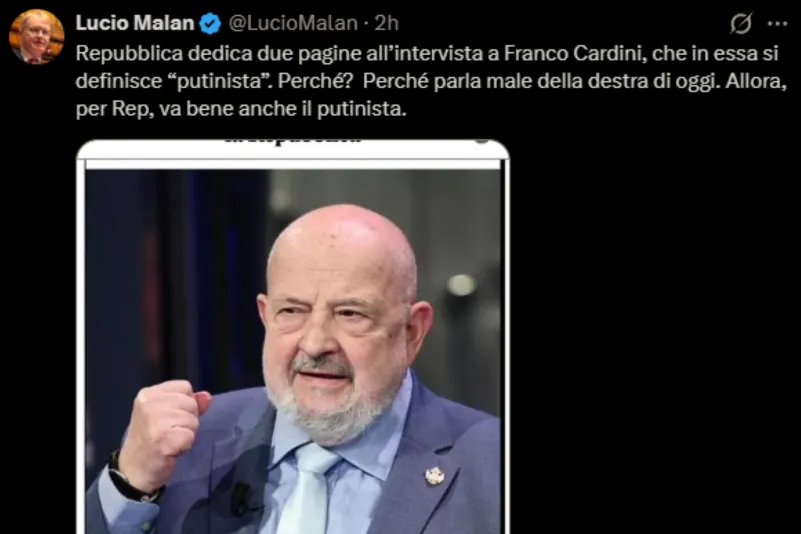The image size is (801, 534).
Task: Click the lapel pin on the jacket
Action: pos(435,476)
